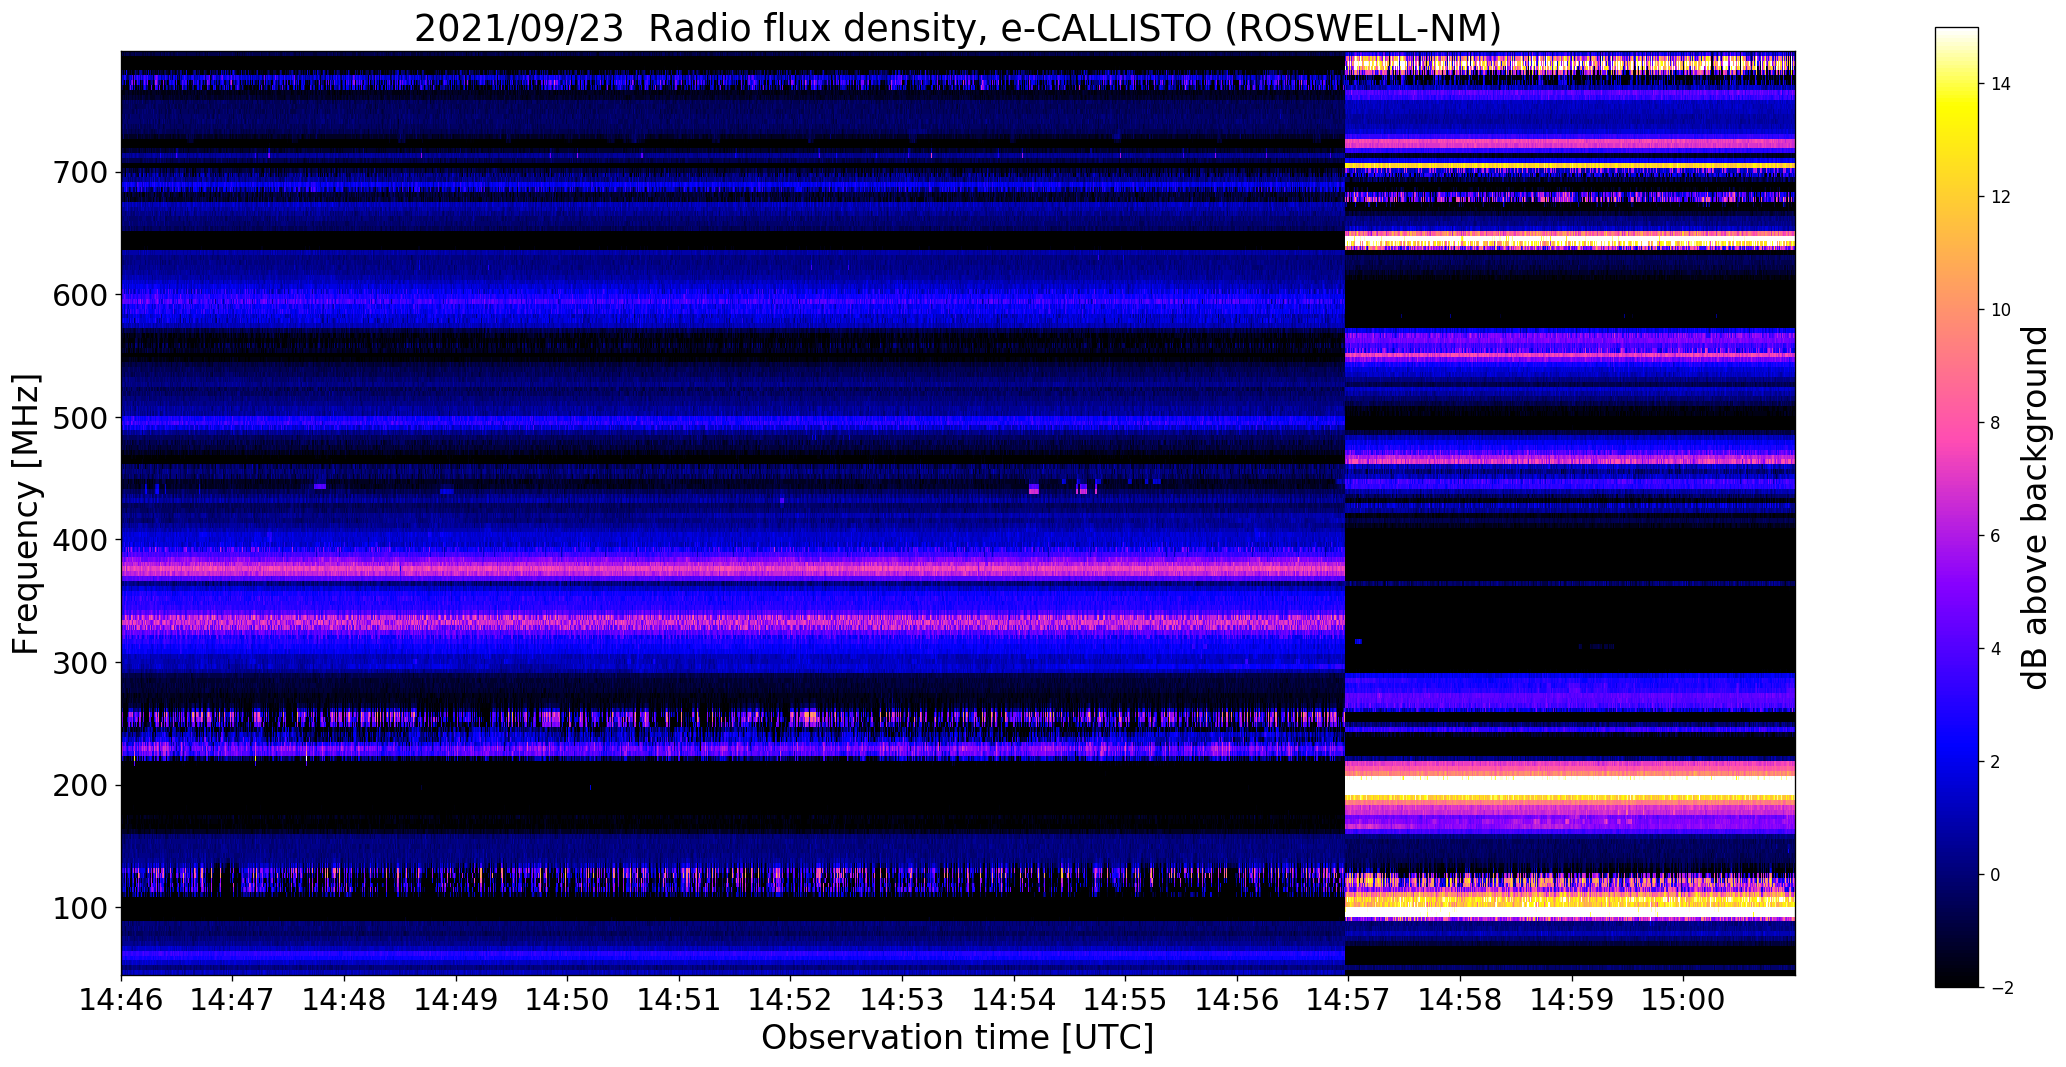Click the 14:55 time tick label
Screen dimensions: 2066x1067
click(x=1126, y=1000)
